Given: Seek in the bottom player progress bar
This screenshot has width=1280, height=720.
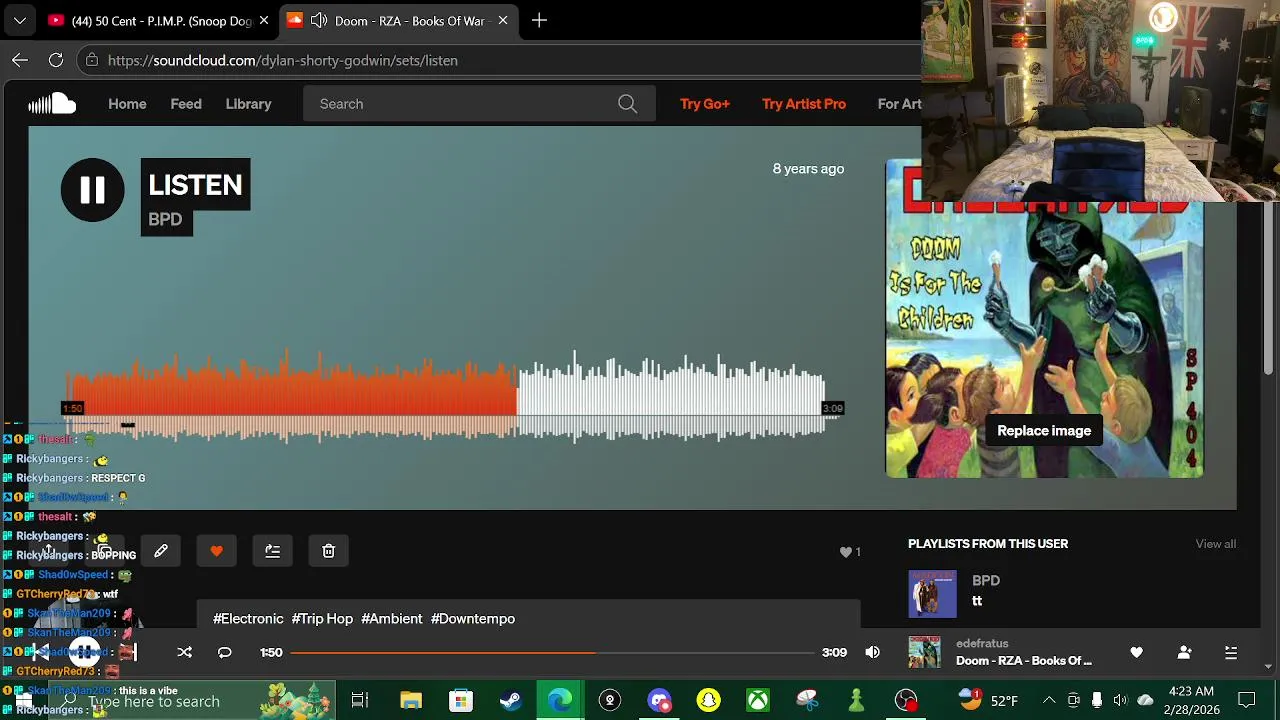Looking at the screenshot, I should 552,652.
